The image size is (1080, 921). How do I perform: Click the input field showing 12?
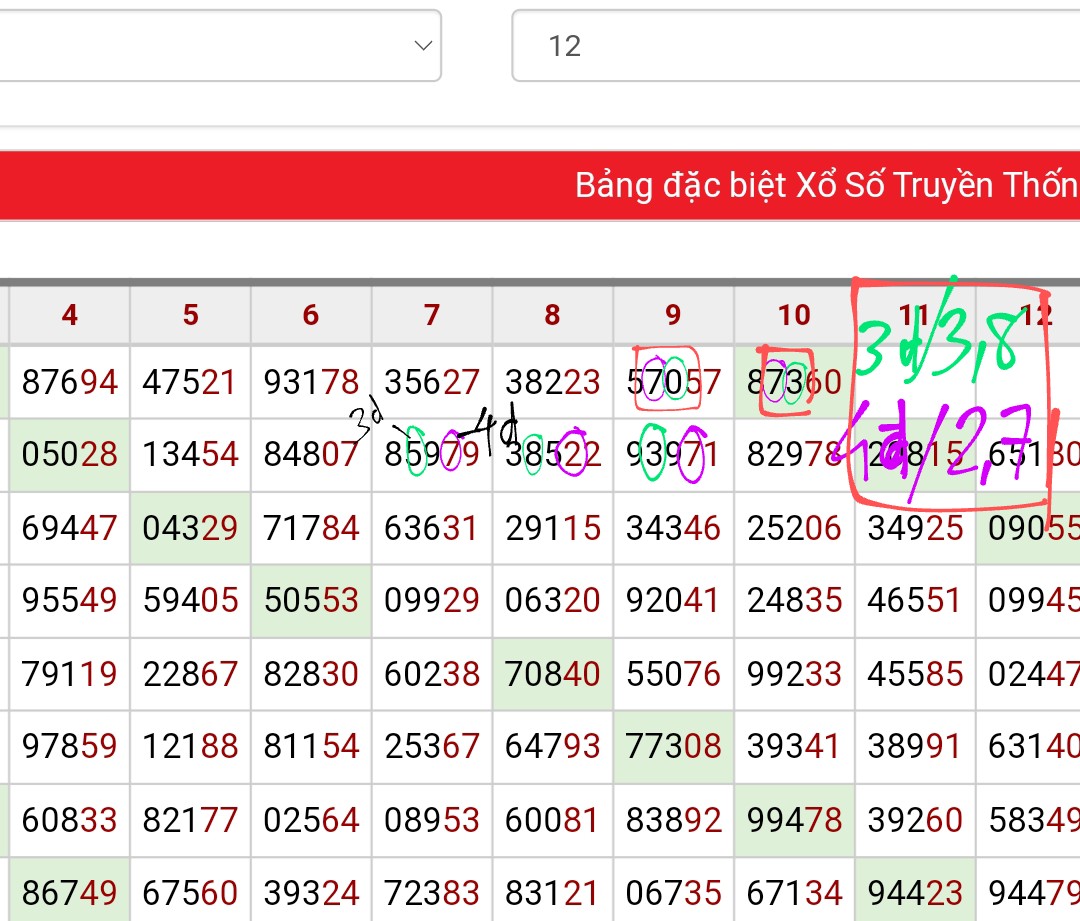pyautogui.click(x=795, y=46)
